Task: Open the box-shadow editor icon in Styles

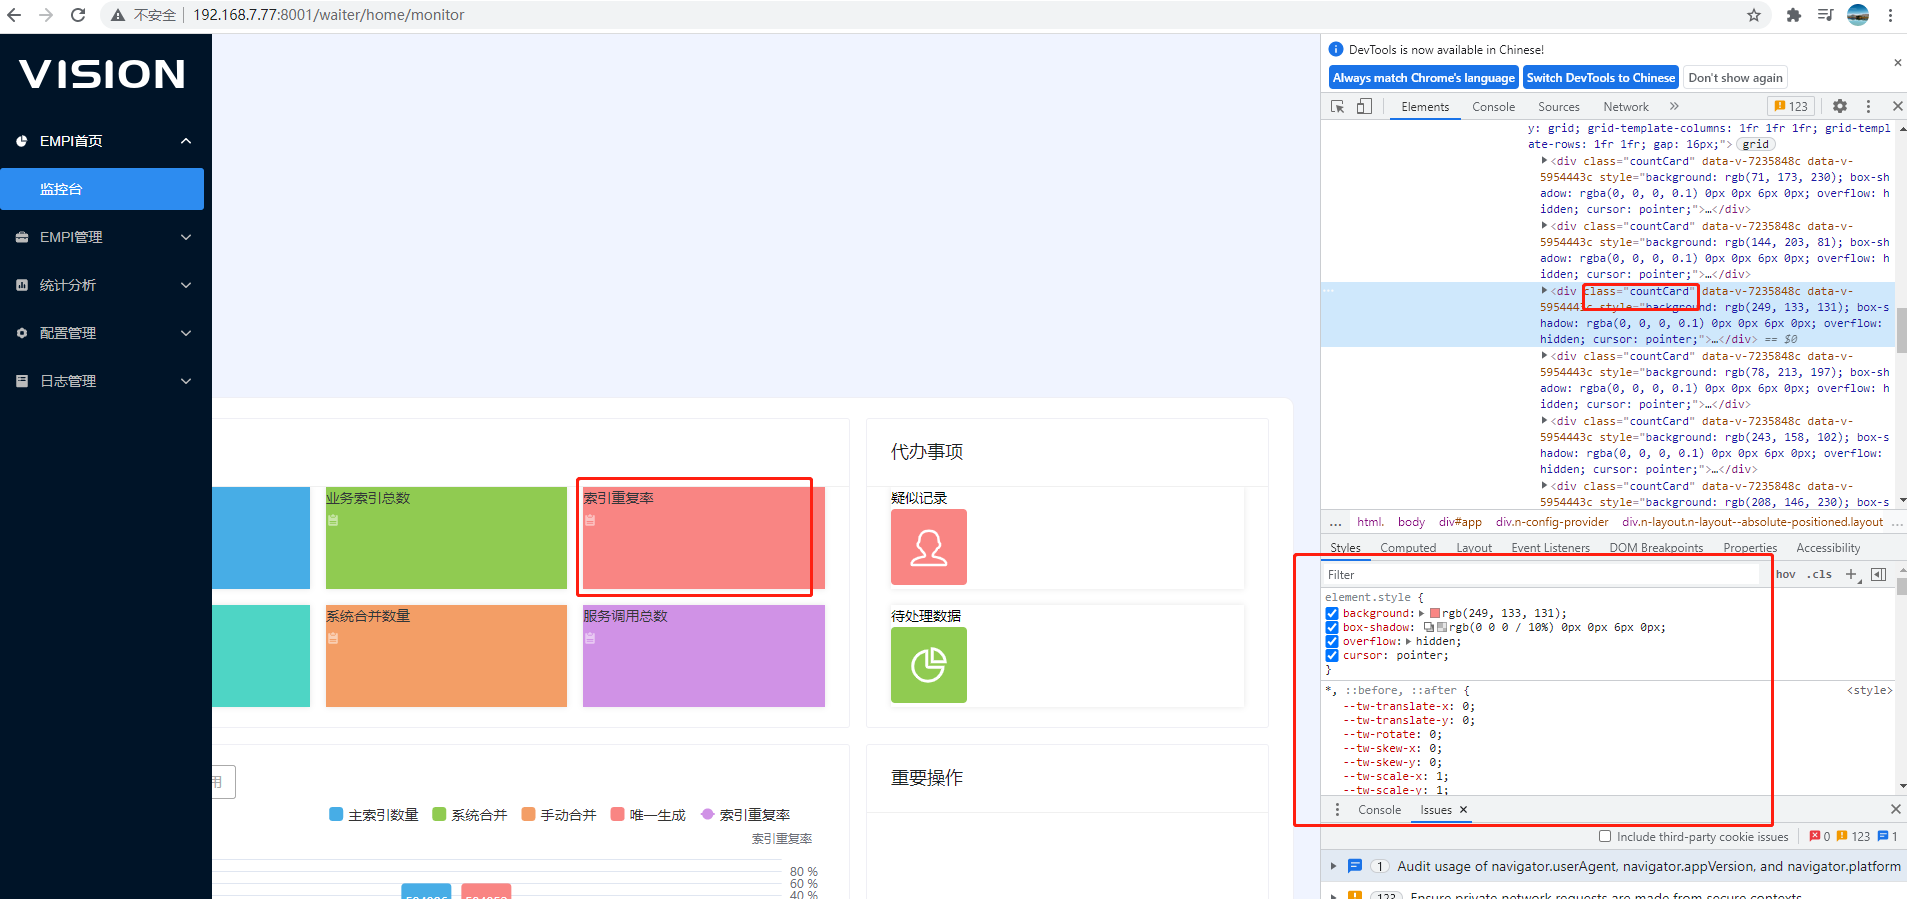Action: (x=1429, y=628)
